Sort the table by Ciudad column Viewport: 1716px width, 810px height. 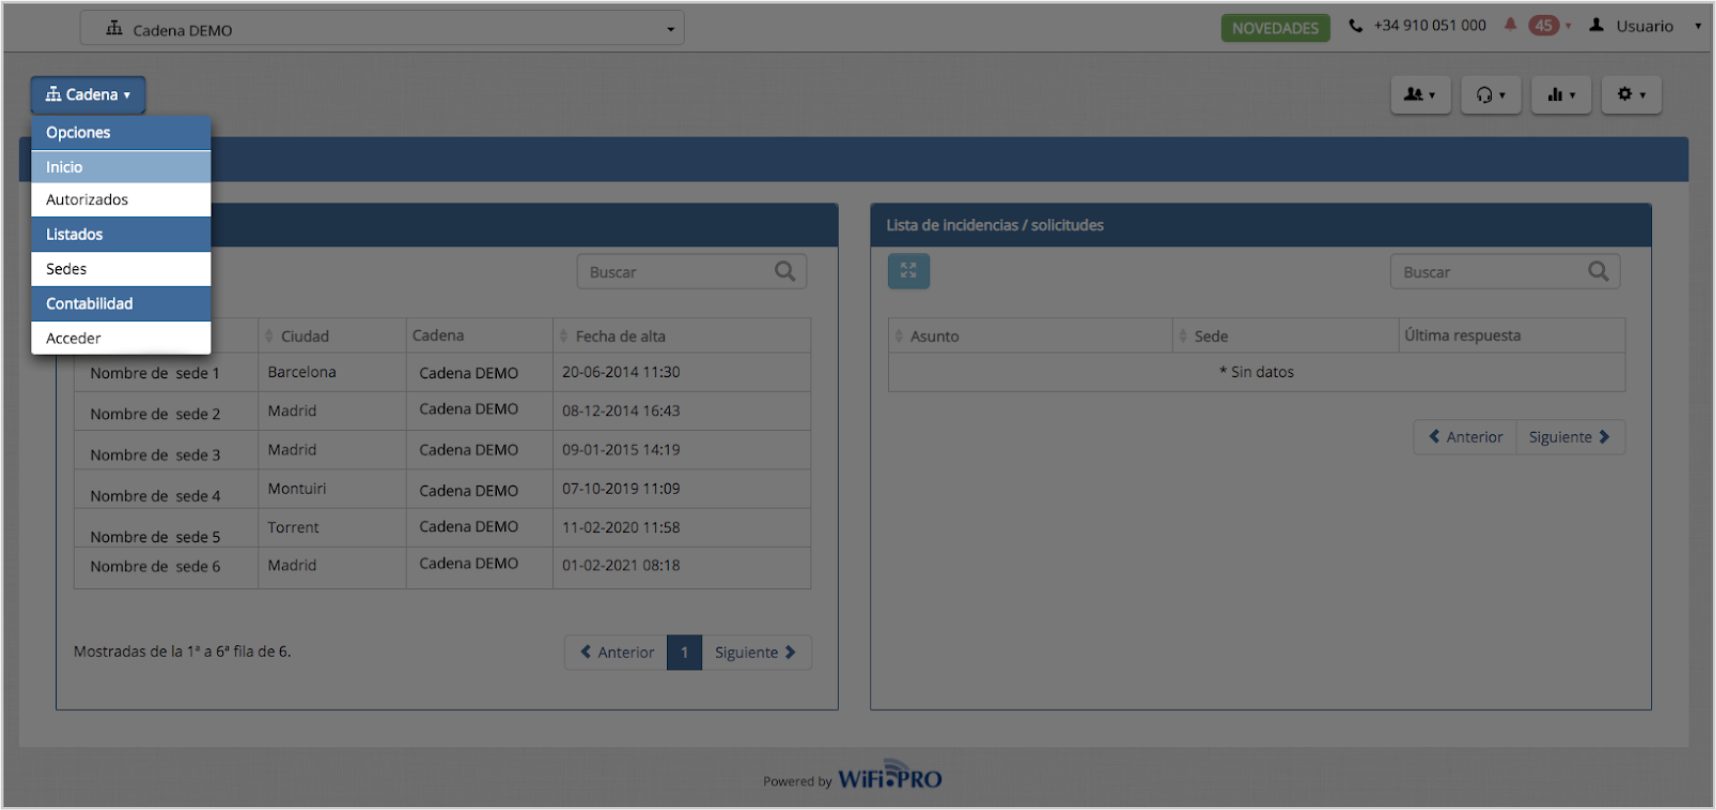(331, 336)
